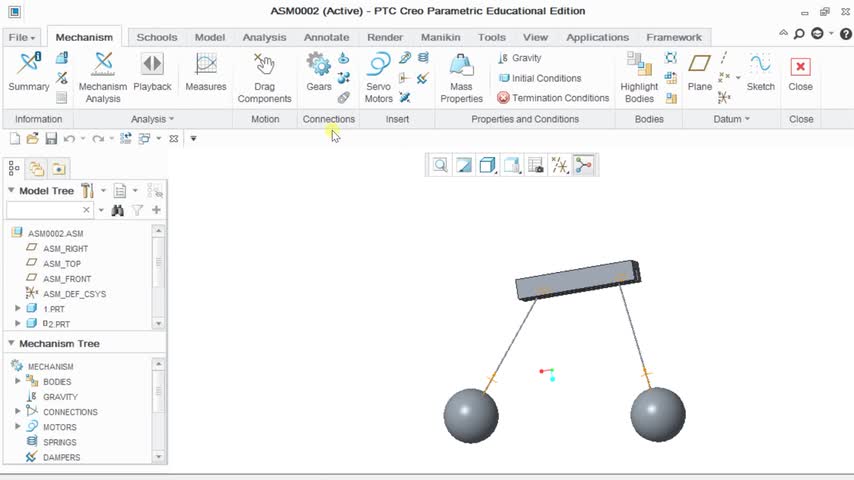Expand the BODIES node

coord(17,381)
